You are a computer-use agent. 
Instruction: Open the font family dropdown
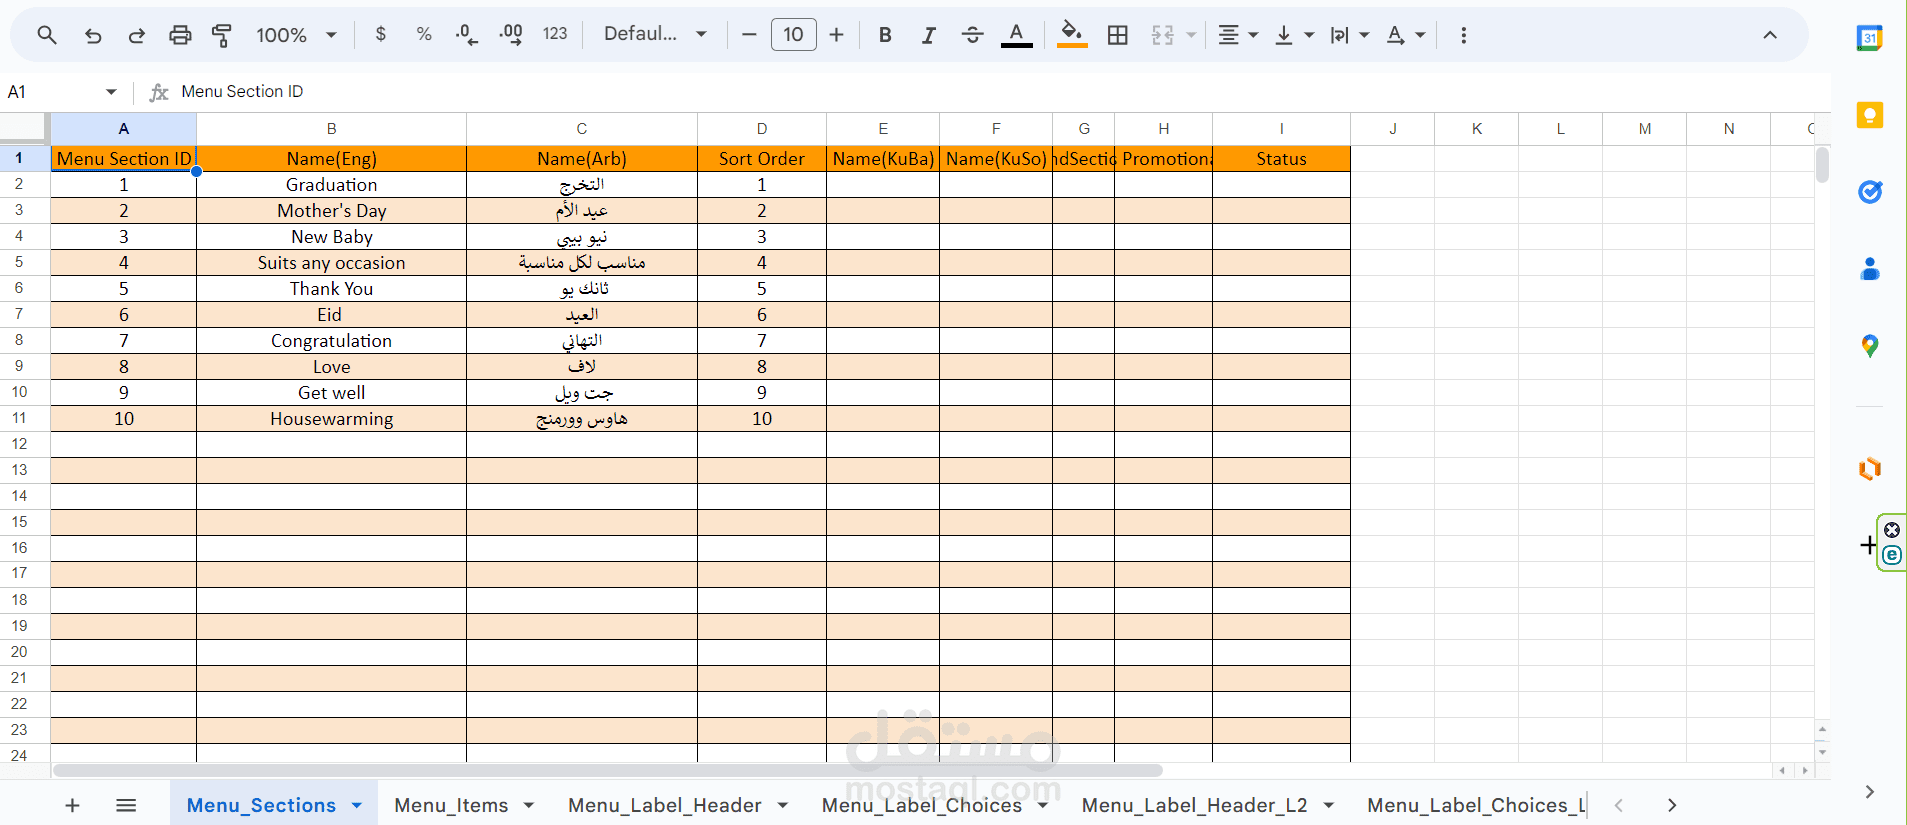pos(655,34)
